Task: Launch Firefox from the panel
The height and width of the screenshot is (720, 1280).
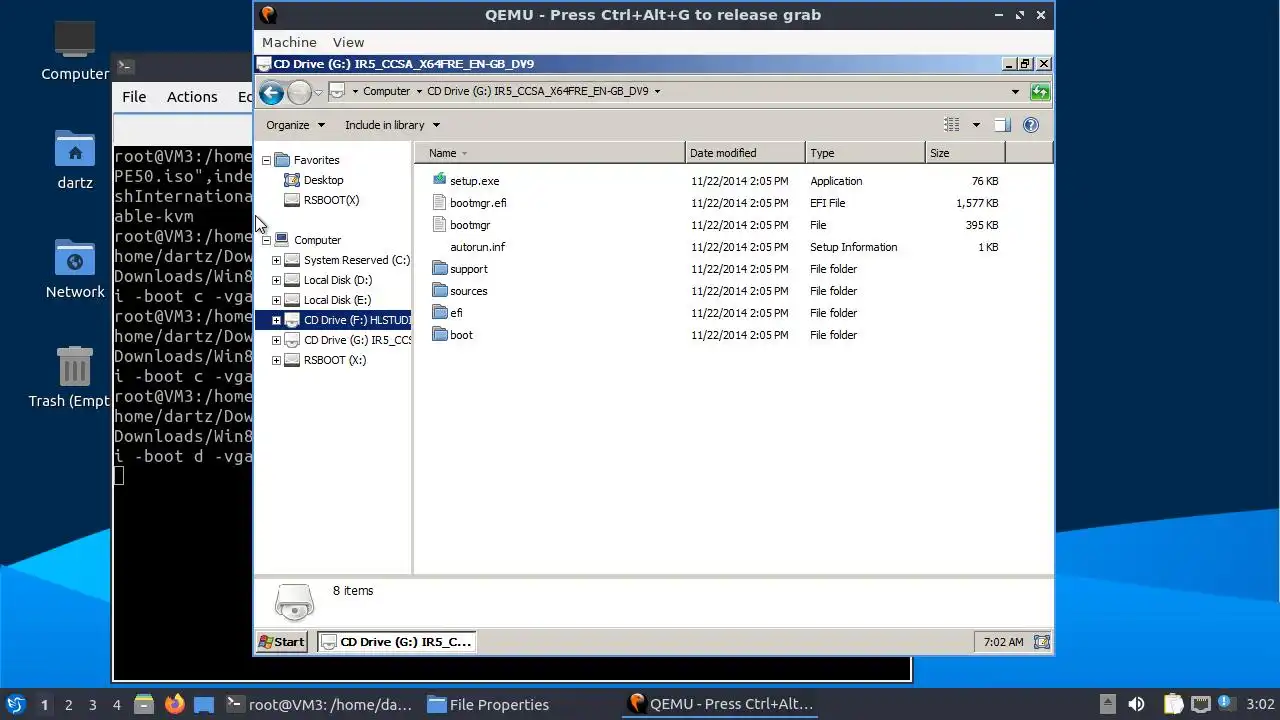Action: 174,704
